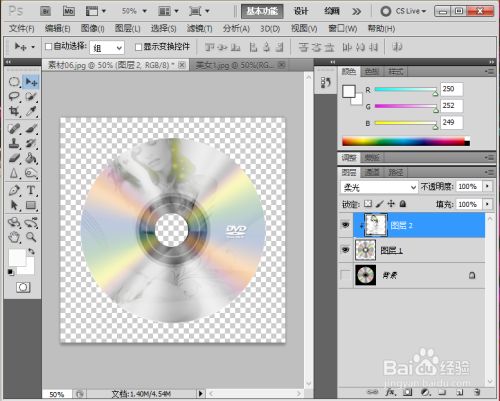The image size is (500, 401).
Task: Select the Move tool in toolbox
Action: [x=31, y=82]
